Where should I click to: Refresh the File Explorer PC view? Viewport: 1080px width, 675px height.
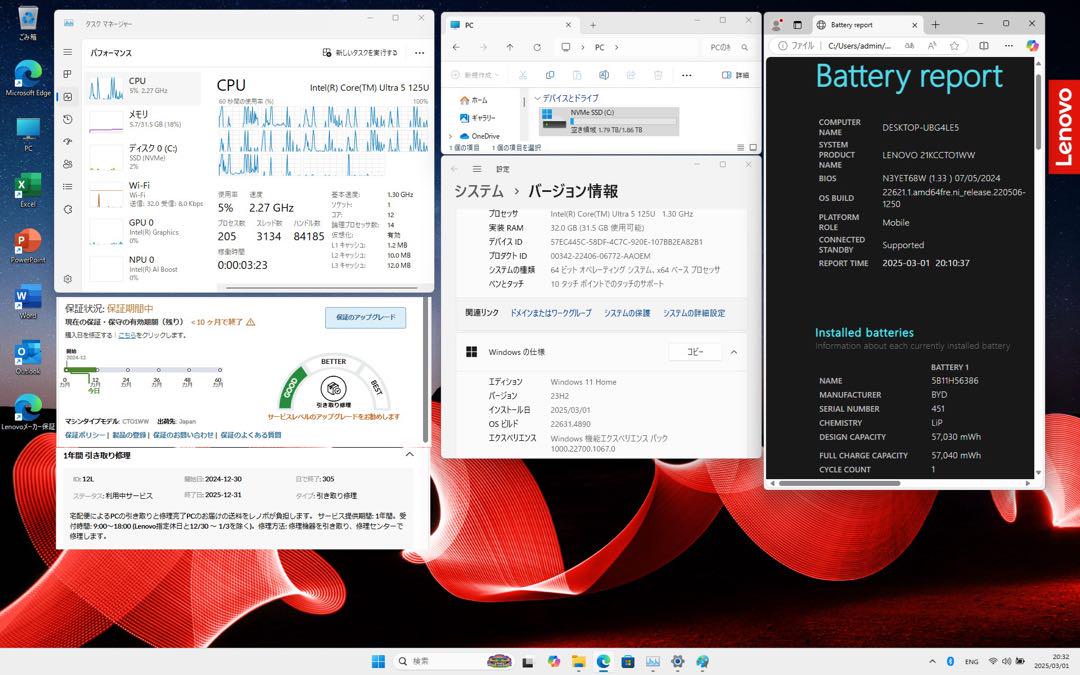(537, 48)
